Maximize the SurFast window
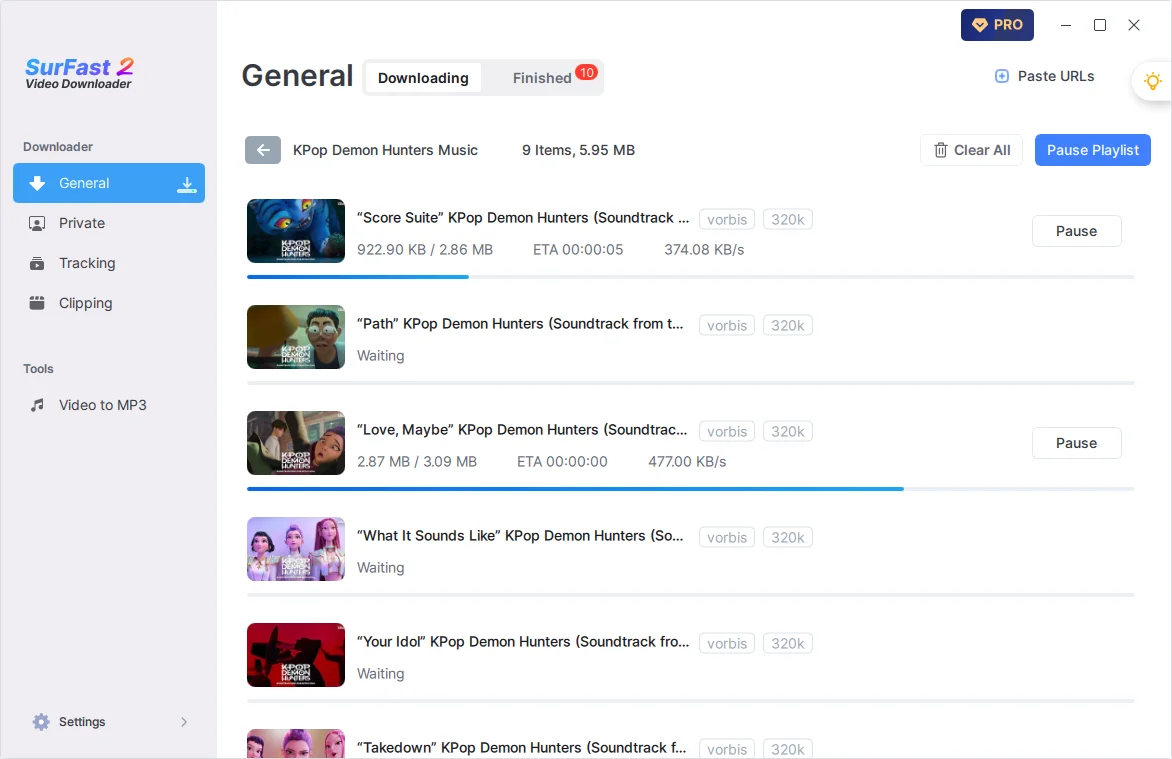The image size is (1172, 759). 1099,25
